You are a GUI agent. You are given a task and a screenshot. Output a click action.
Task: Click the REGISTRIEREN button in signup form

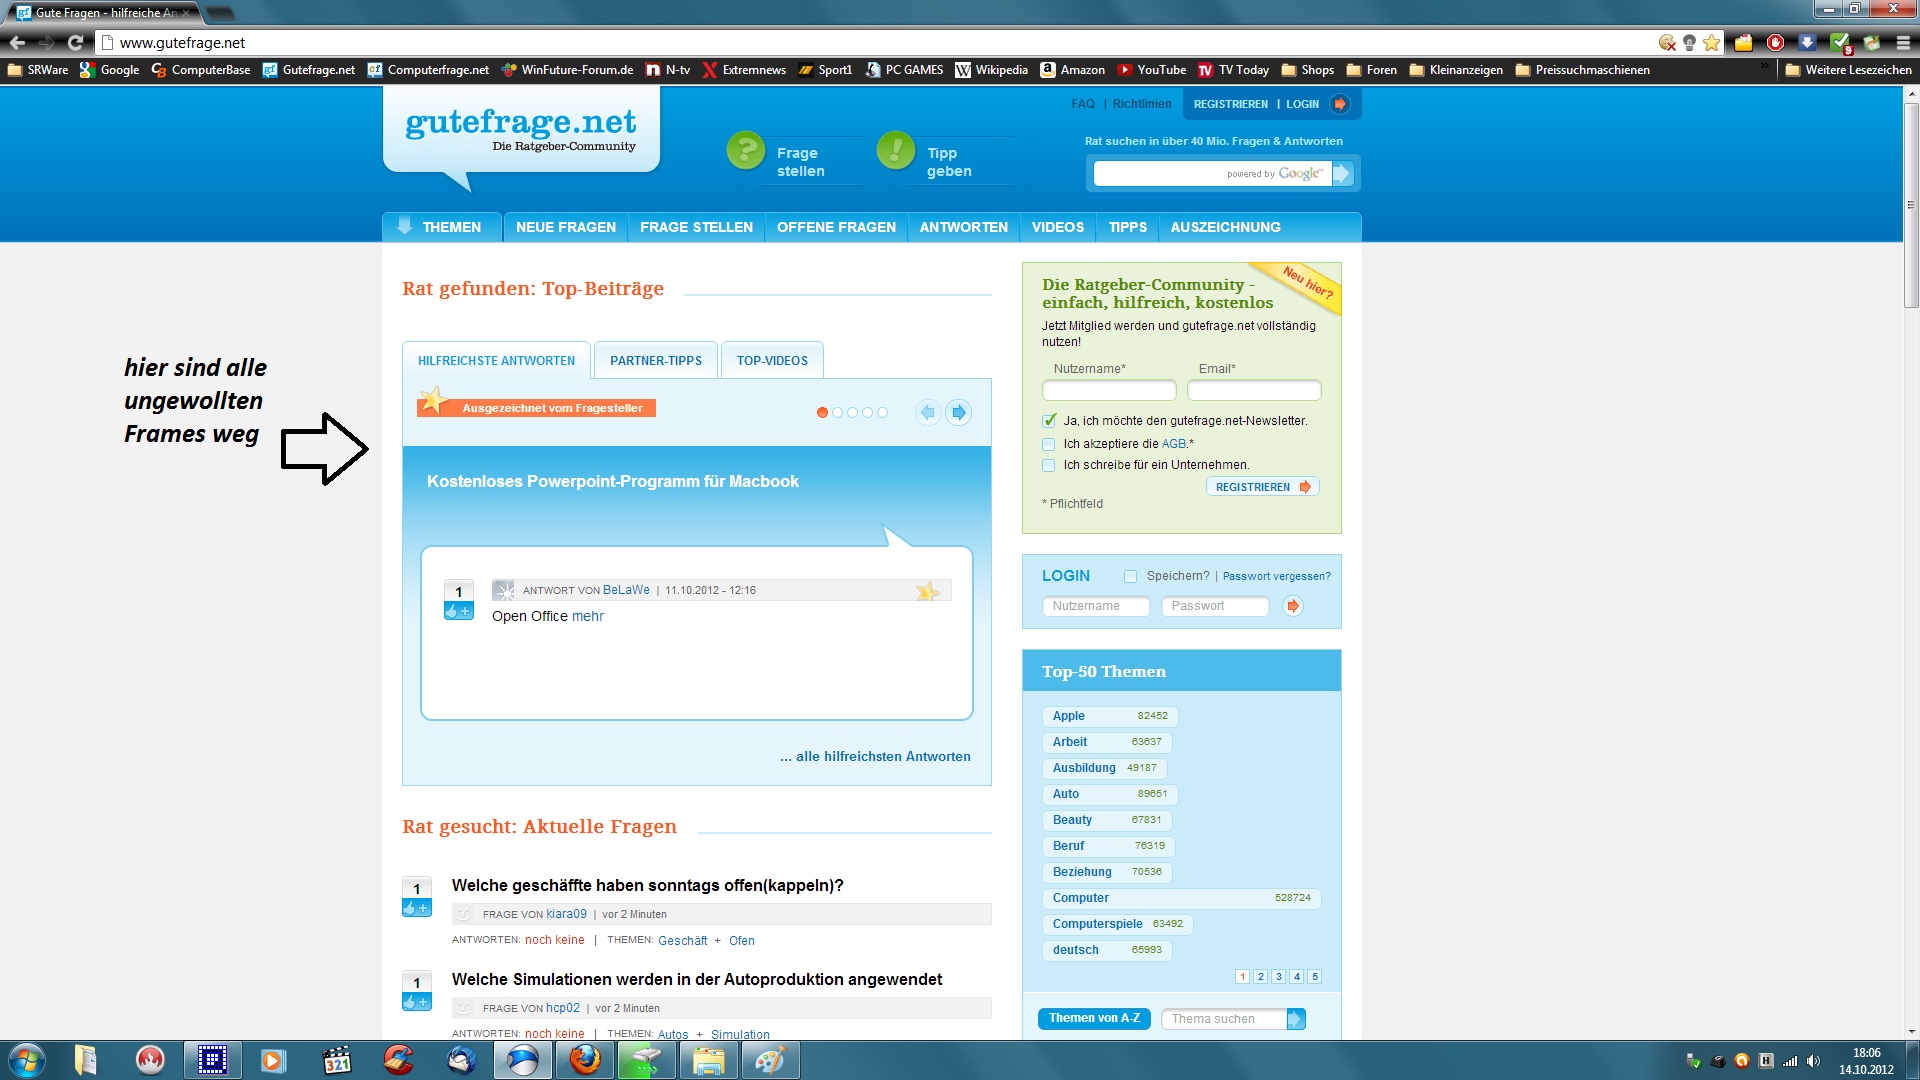click(x=1262, y=487)
